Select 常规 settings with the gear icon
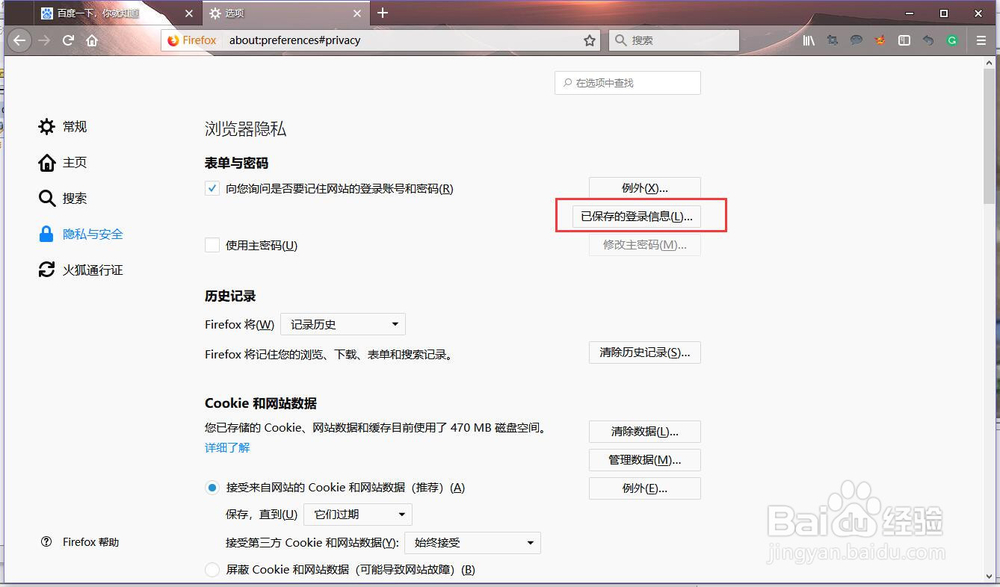1000x587 pixels. point(64,126)
